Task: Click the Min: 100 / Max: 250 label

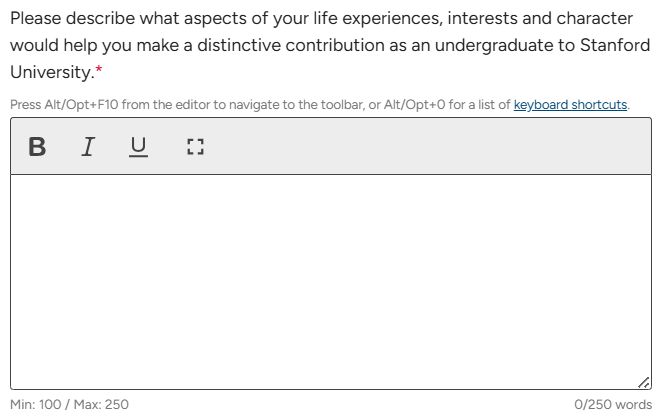Action: 70,404
